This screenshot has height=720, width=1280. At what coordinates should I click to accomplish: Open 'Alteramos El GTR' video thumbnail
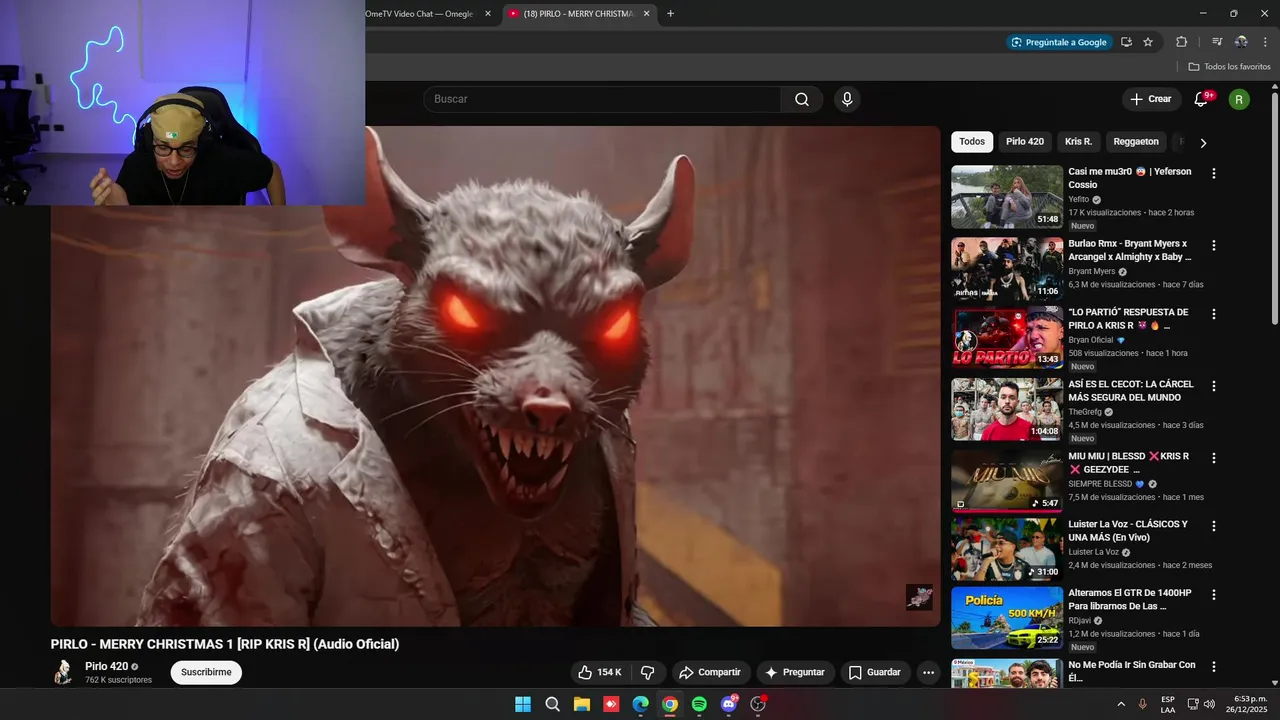pos(1007,618)
